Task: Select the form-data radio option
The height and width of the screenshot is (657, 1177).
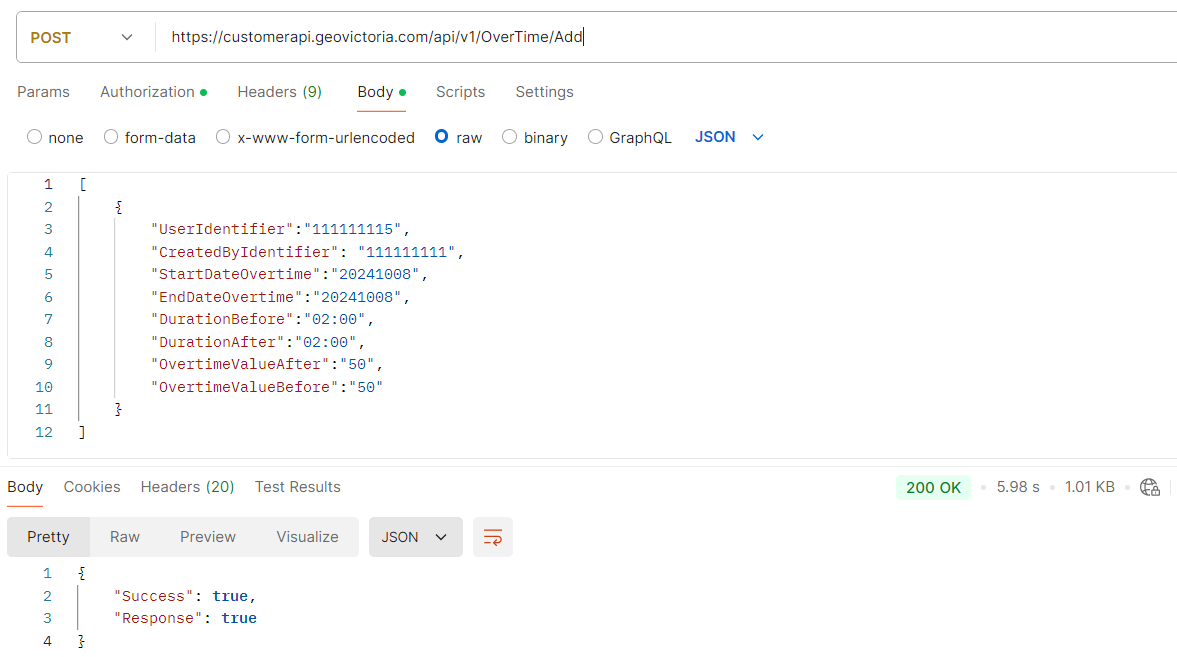Action: pos(111,137)
